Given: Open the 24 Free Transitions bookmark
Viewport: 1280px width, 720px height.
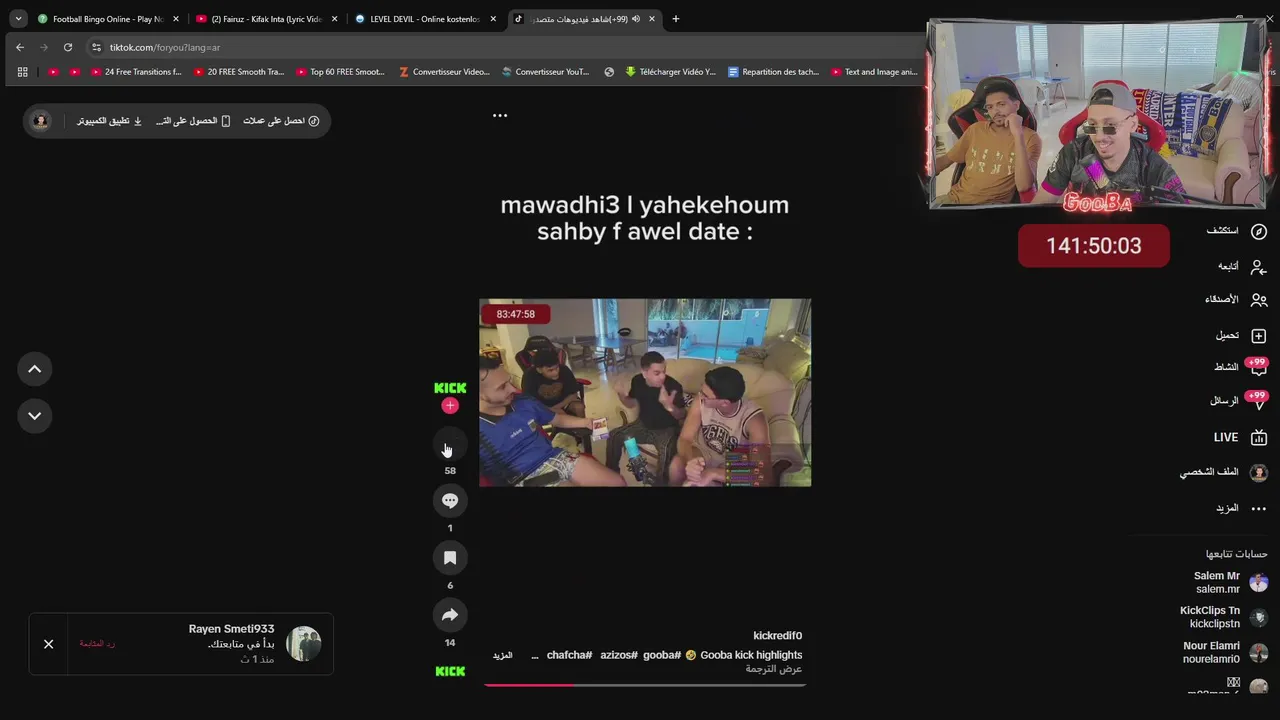Looking at the screenshot, I should click(x=136, y=72).
